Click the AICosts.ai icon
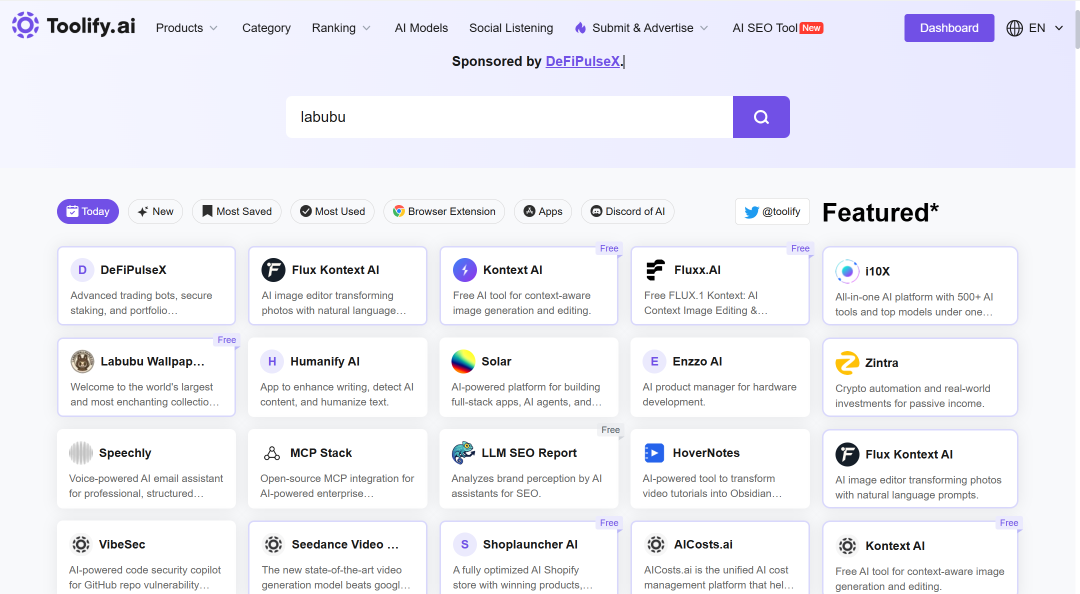This screenshot has height=594, width=1080. [x=656, y=544]
